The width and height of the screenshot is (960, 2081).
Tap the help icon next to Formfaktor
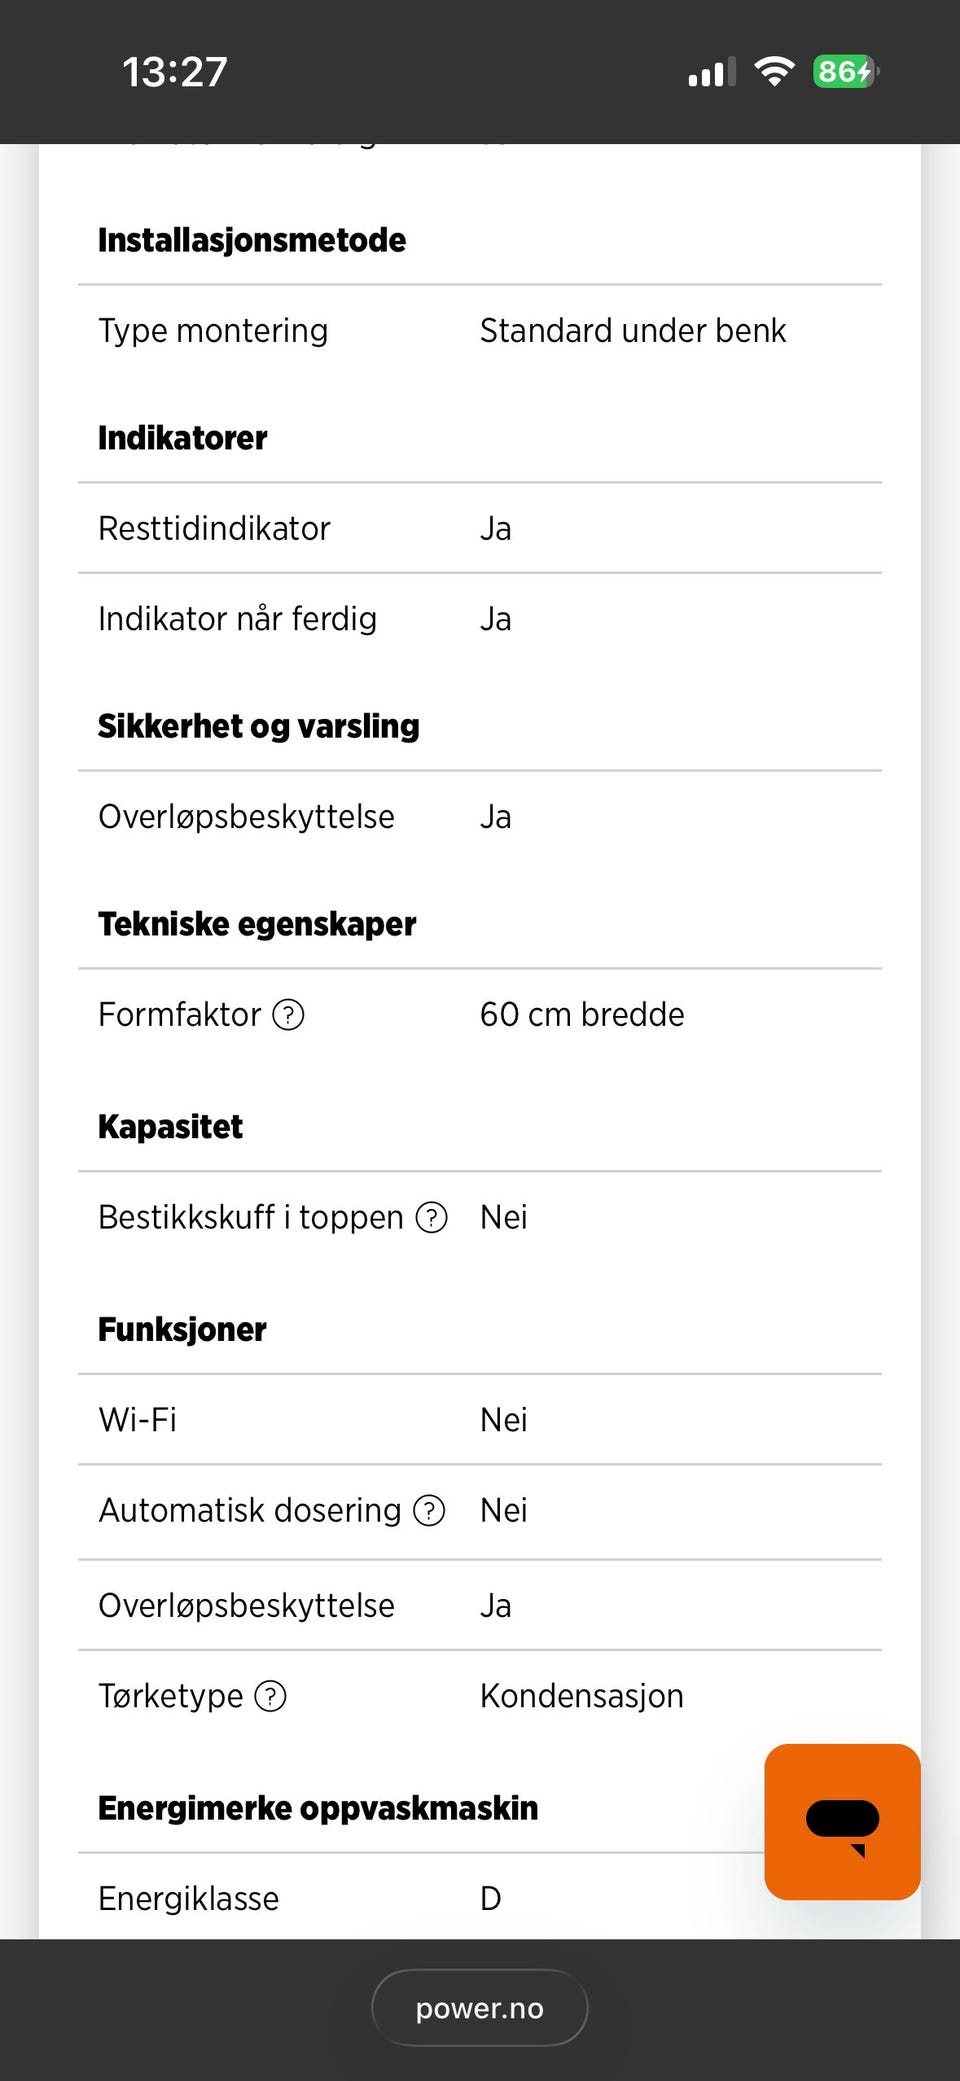(288, 1015)
